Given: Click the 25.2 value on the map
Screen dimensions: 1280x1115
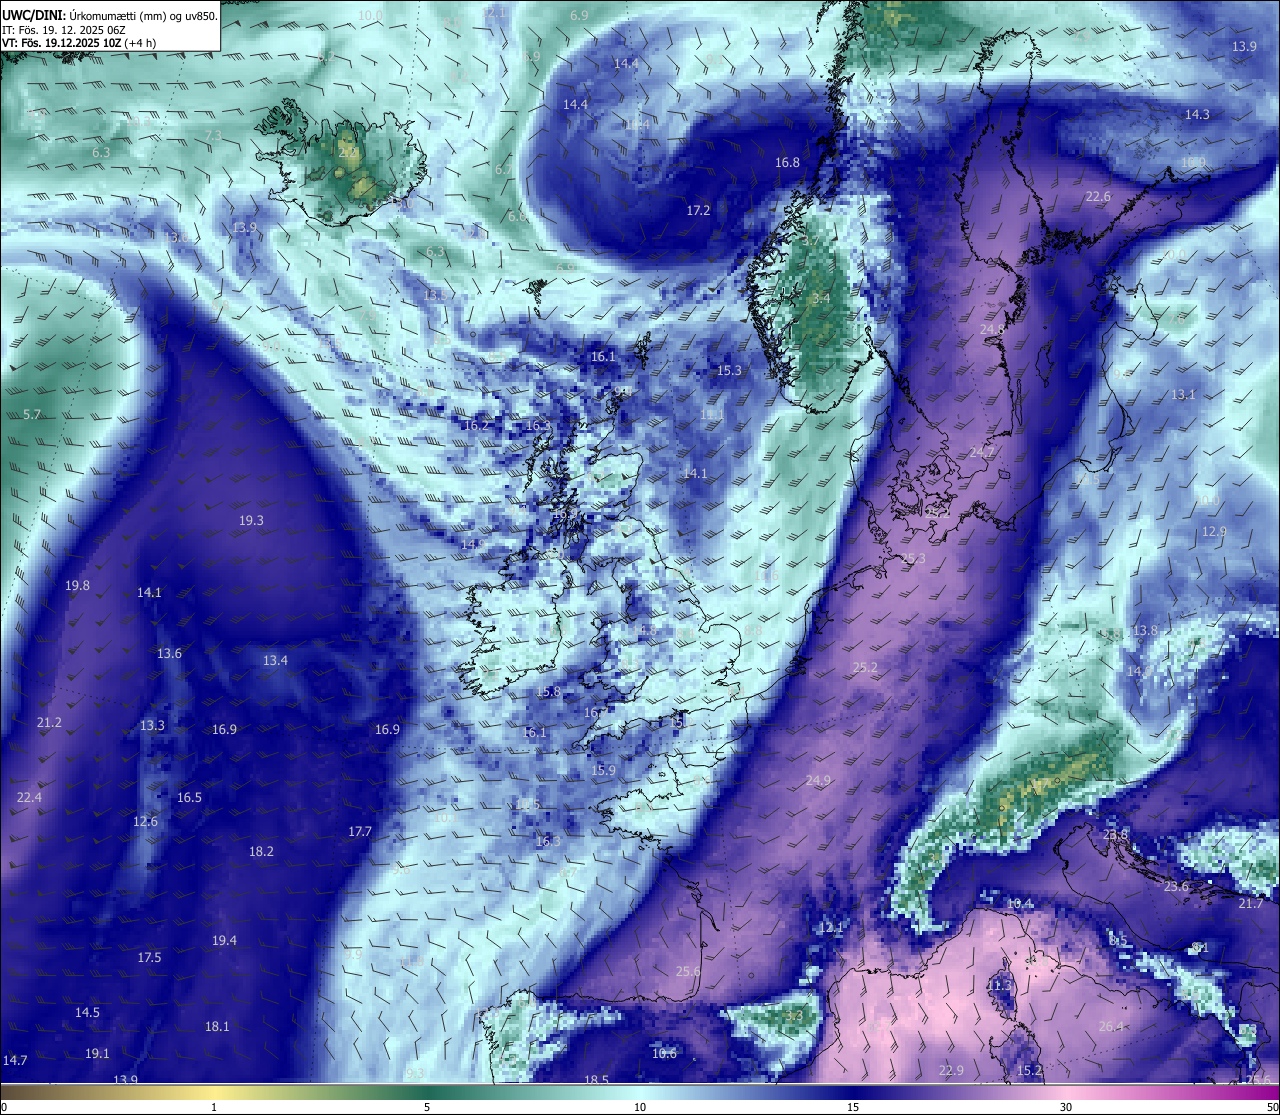Looking at the screenshot, I should 864,667.
